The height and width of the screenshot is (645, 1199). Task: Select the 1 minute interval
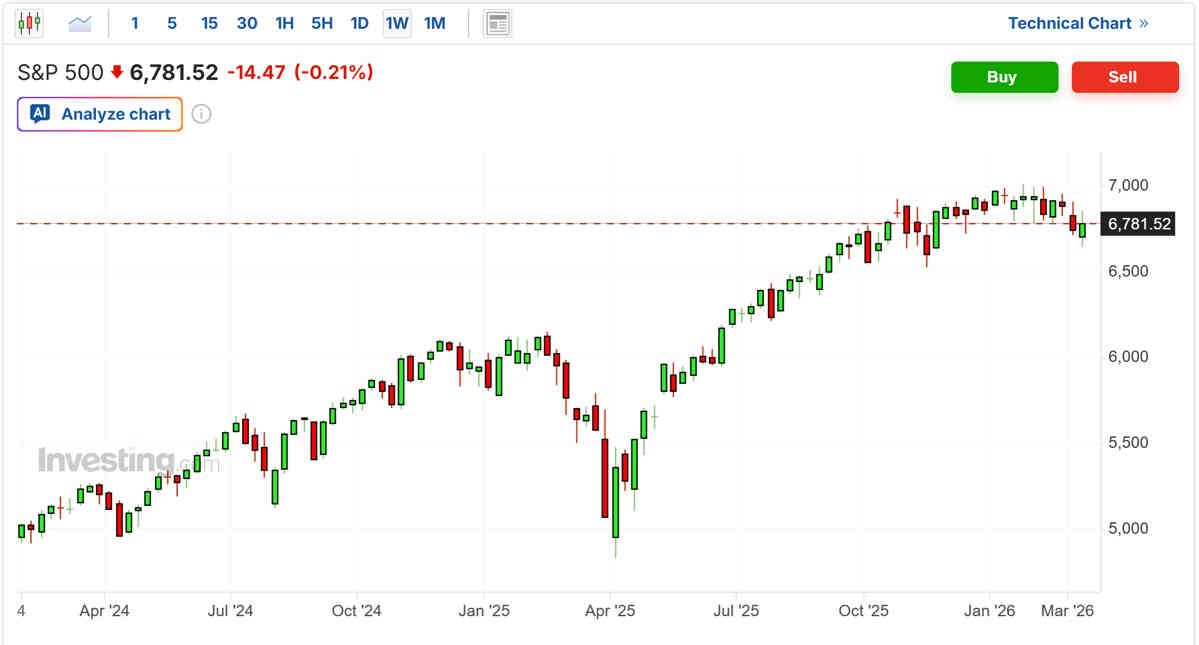tap(135, 23)
